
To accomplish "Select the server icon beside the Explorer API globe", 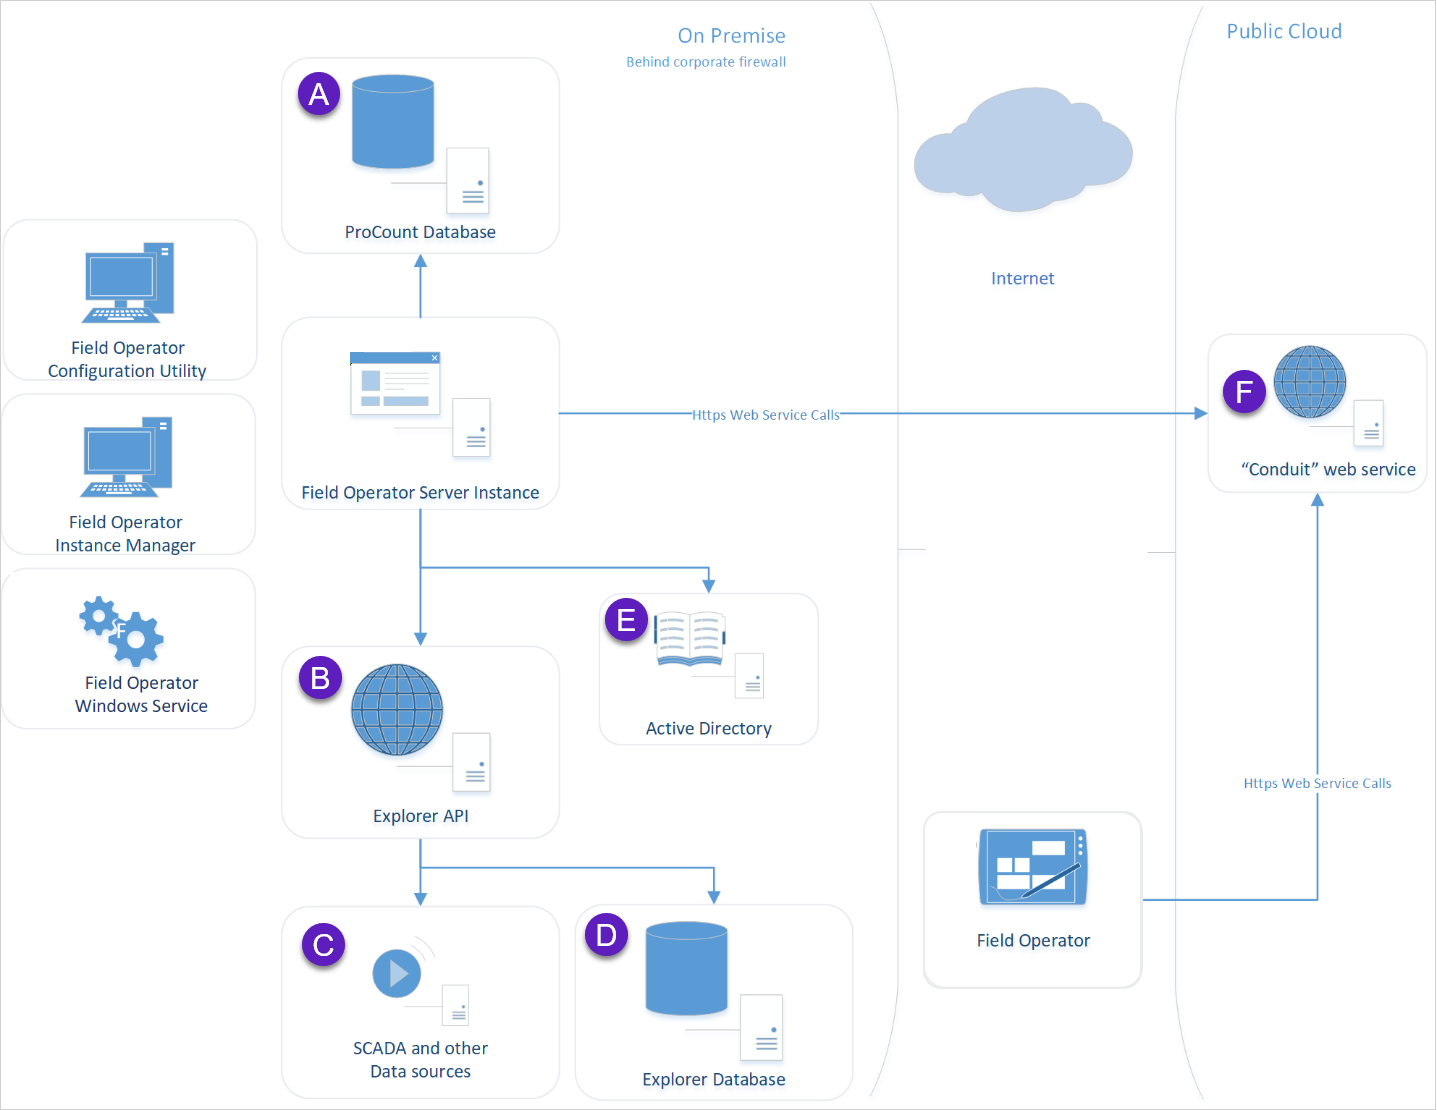I will [x=472, y=763].
